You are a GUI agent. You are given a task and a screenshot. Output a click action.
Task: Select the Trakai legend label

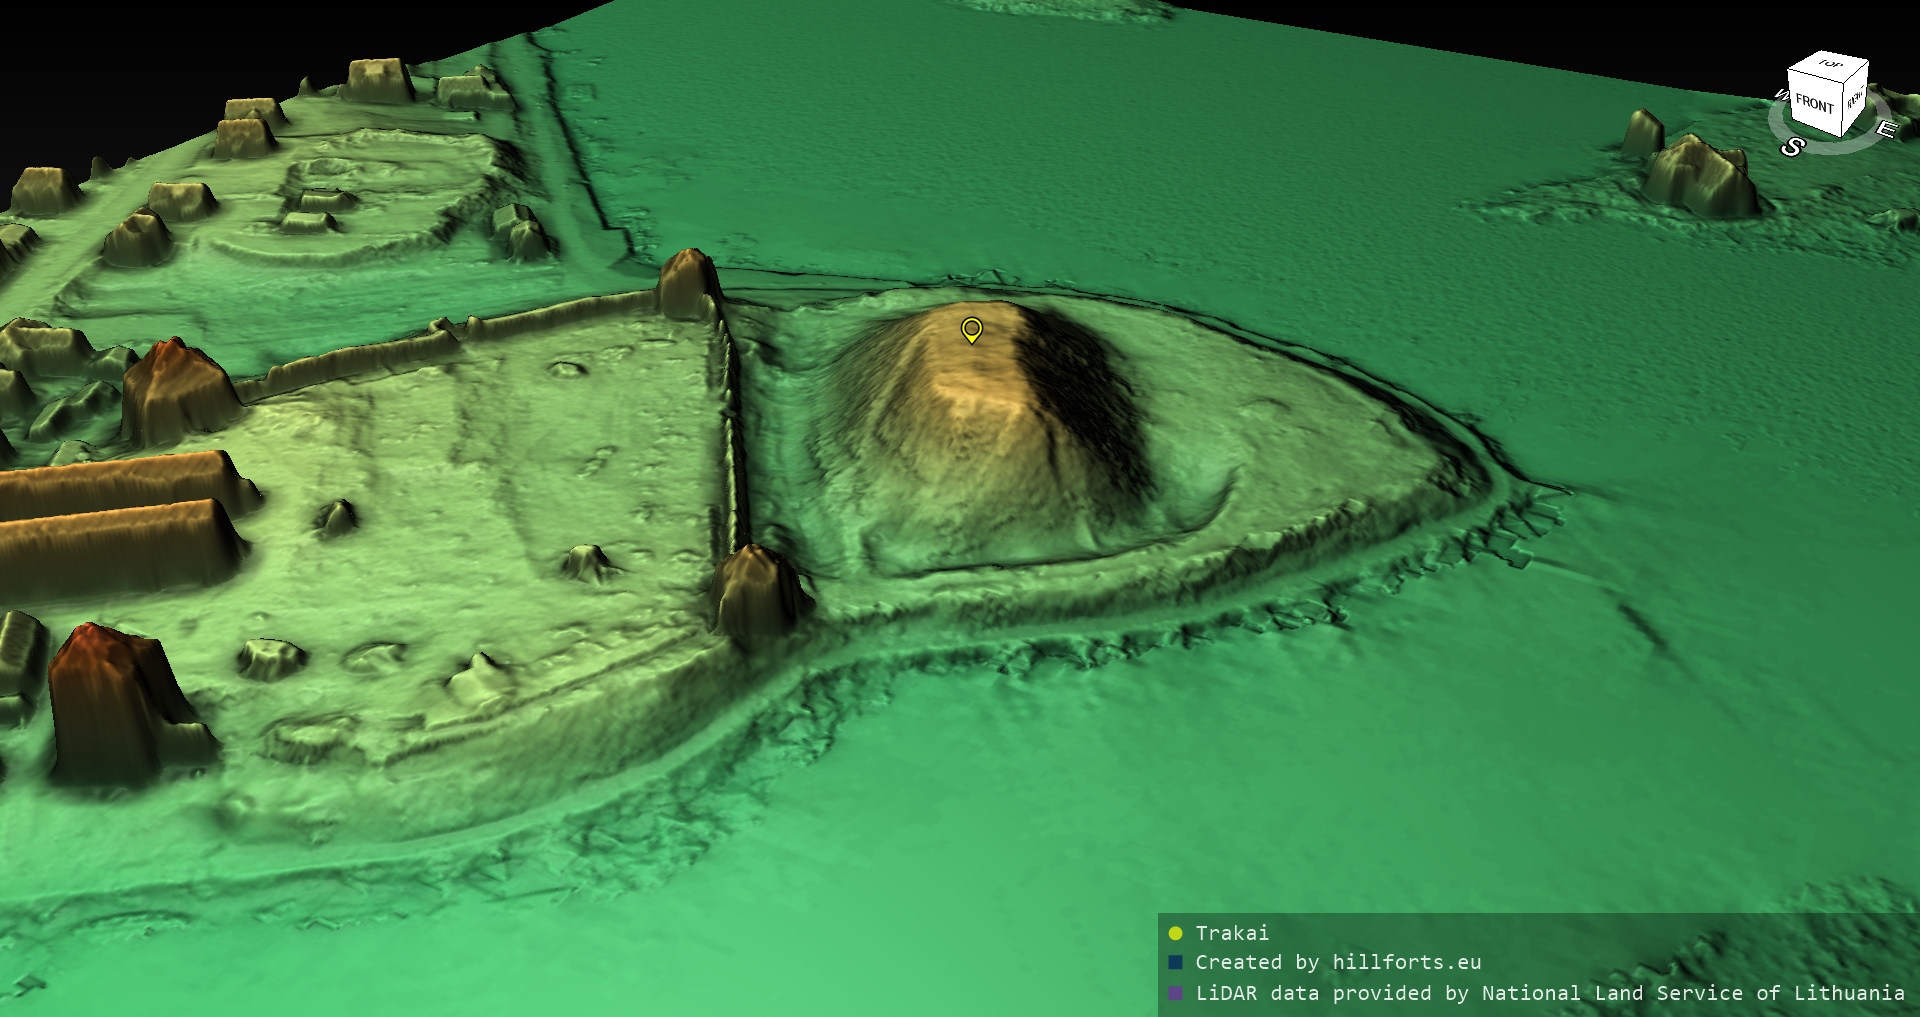(x=1232, y=933)
